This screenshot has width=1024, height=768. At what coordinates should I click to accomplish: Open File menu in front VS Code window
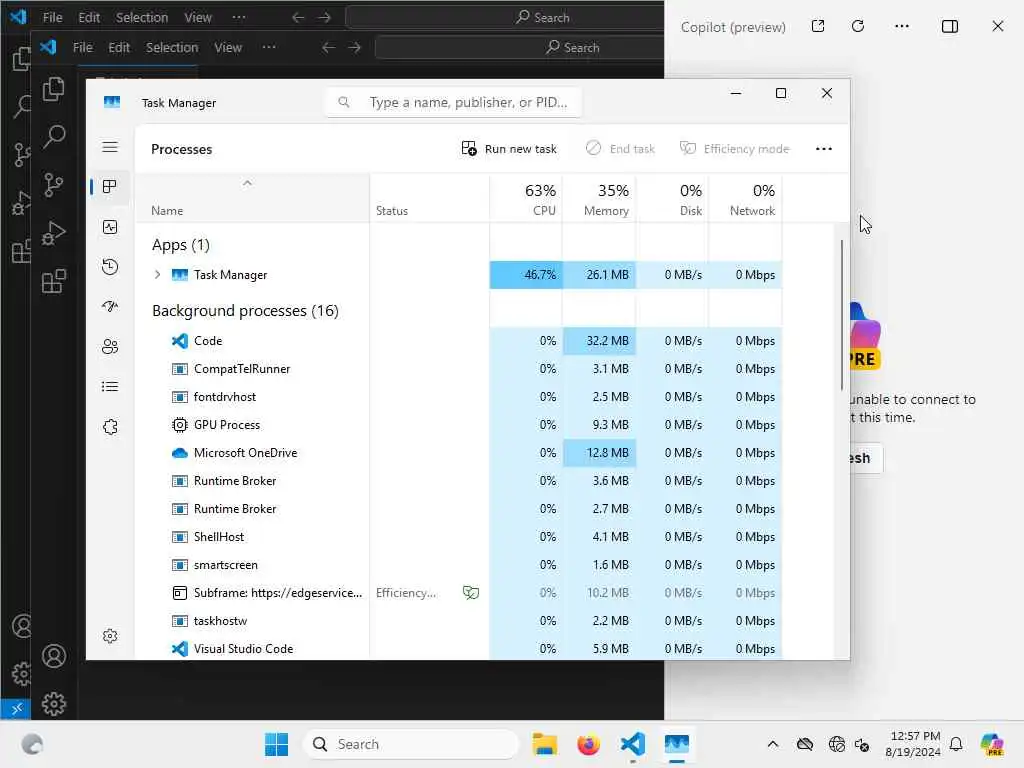82,47
